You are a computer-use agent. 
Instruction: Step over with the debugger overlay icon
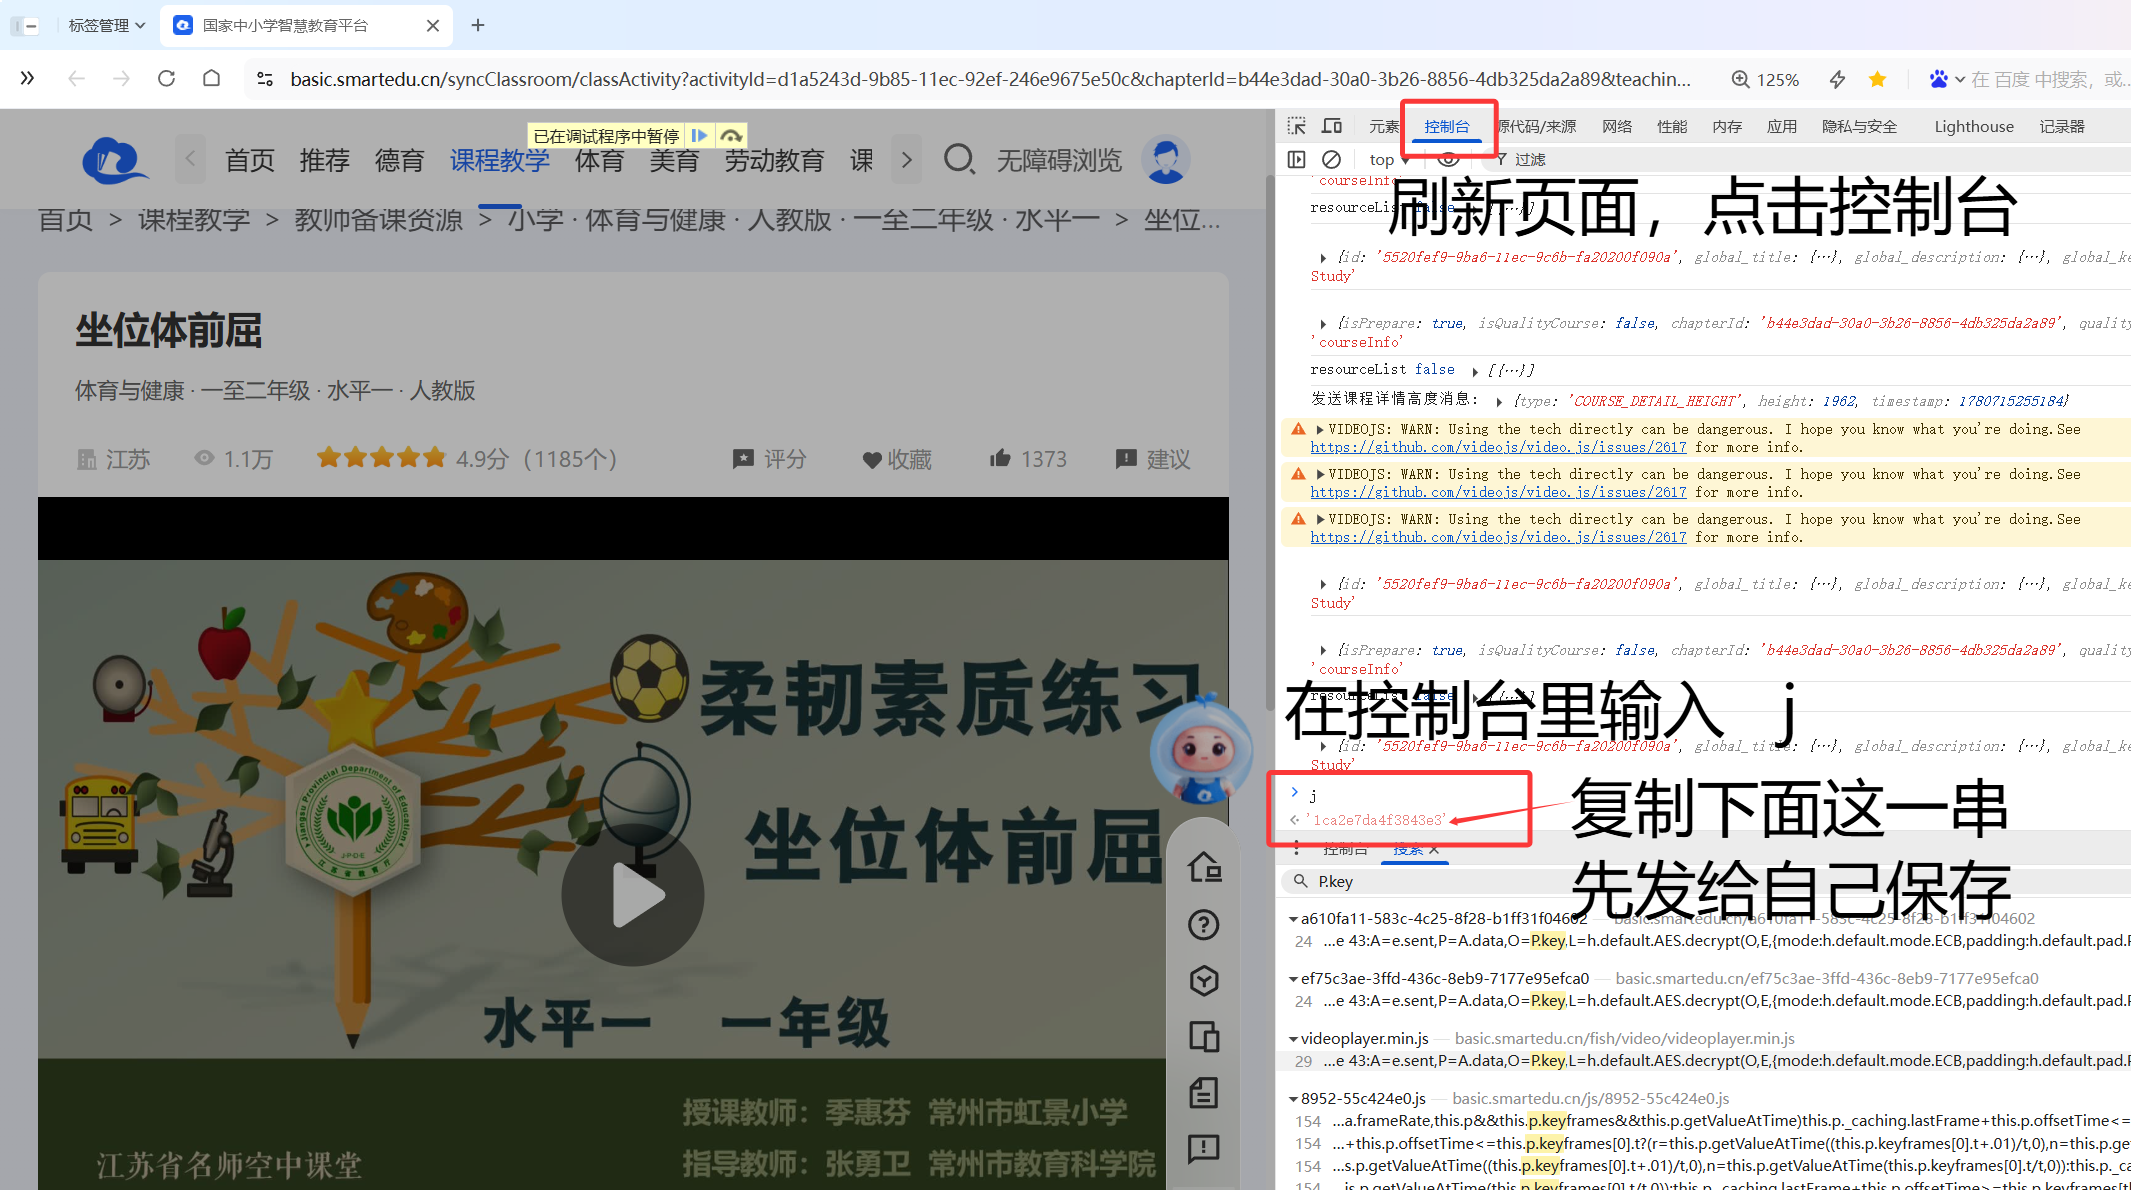[x=731, y=135]
